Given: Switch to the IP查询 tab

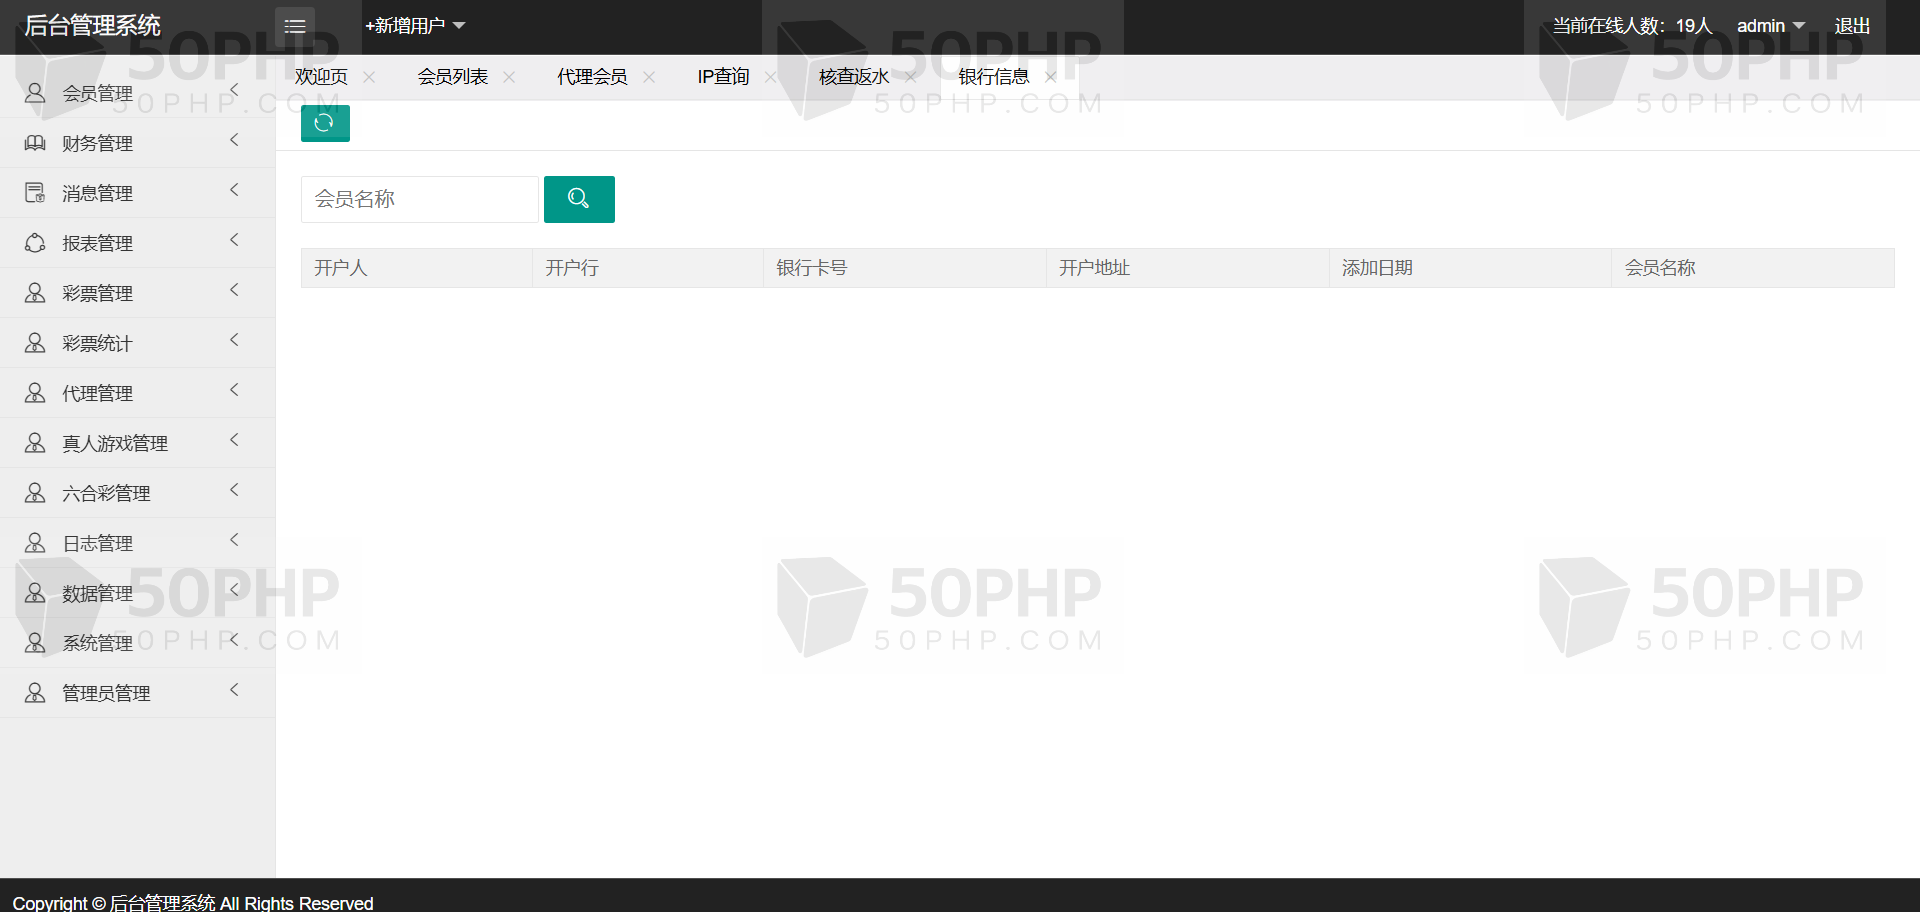Looking at the screenshot, I should pyautogui.click(x=723, y=77).
